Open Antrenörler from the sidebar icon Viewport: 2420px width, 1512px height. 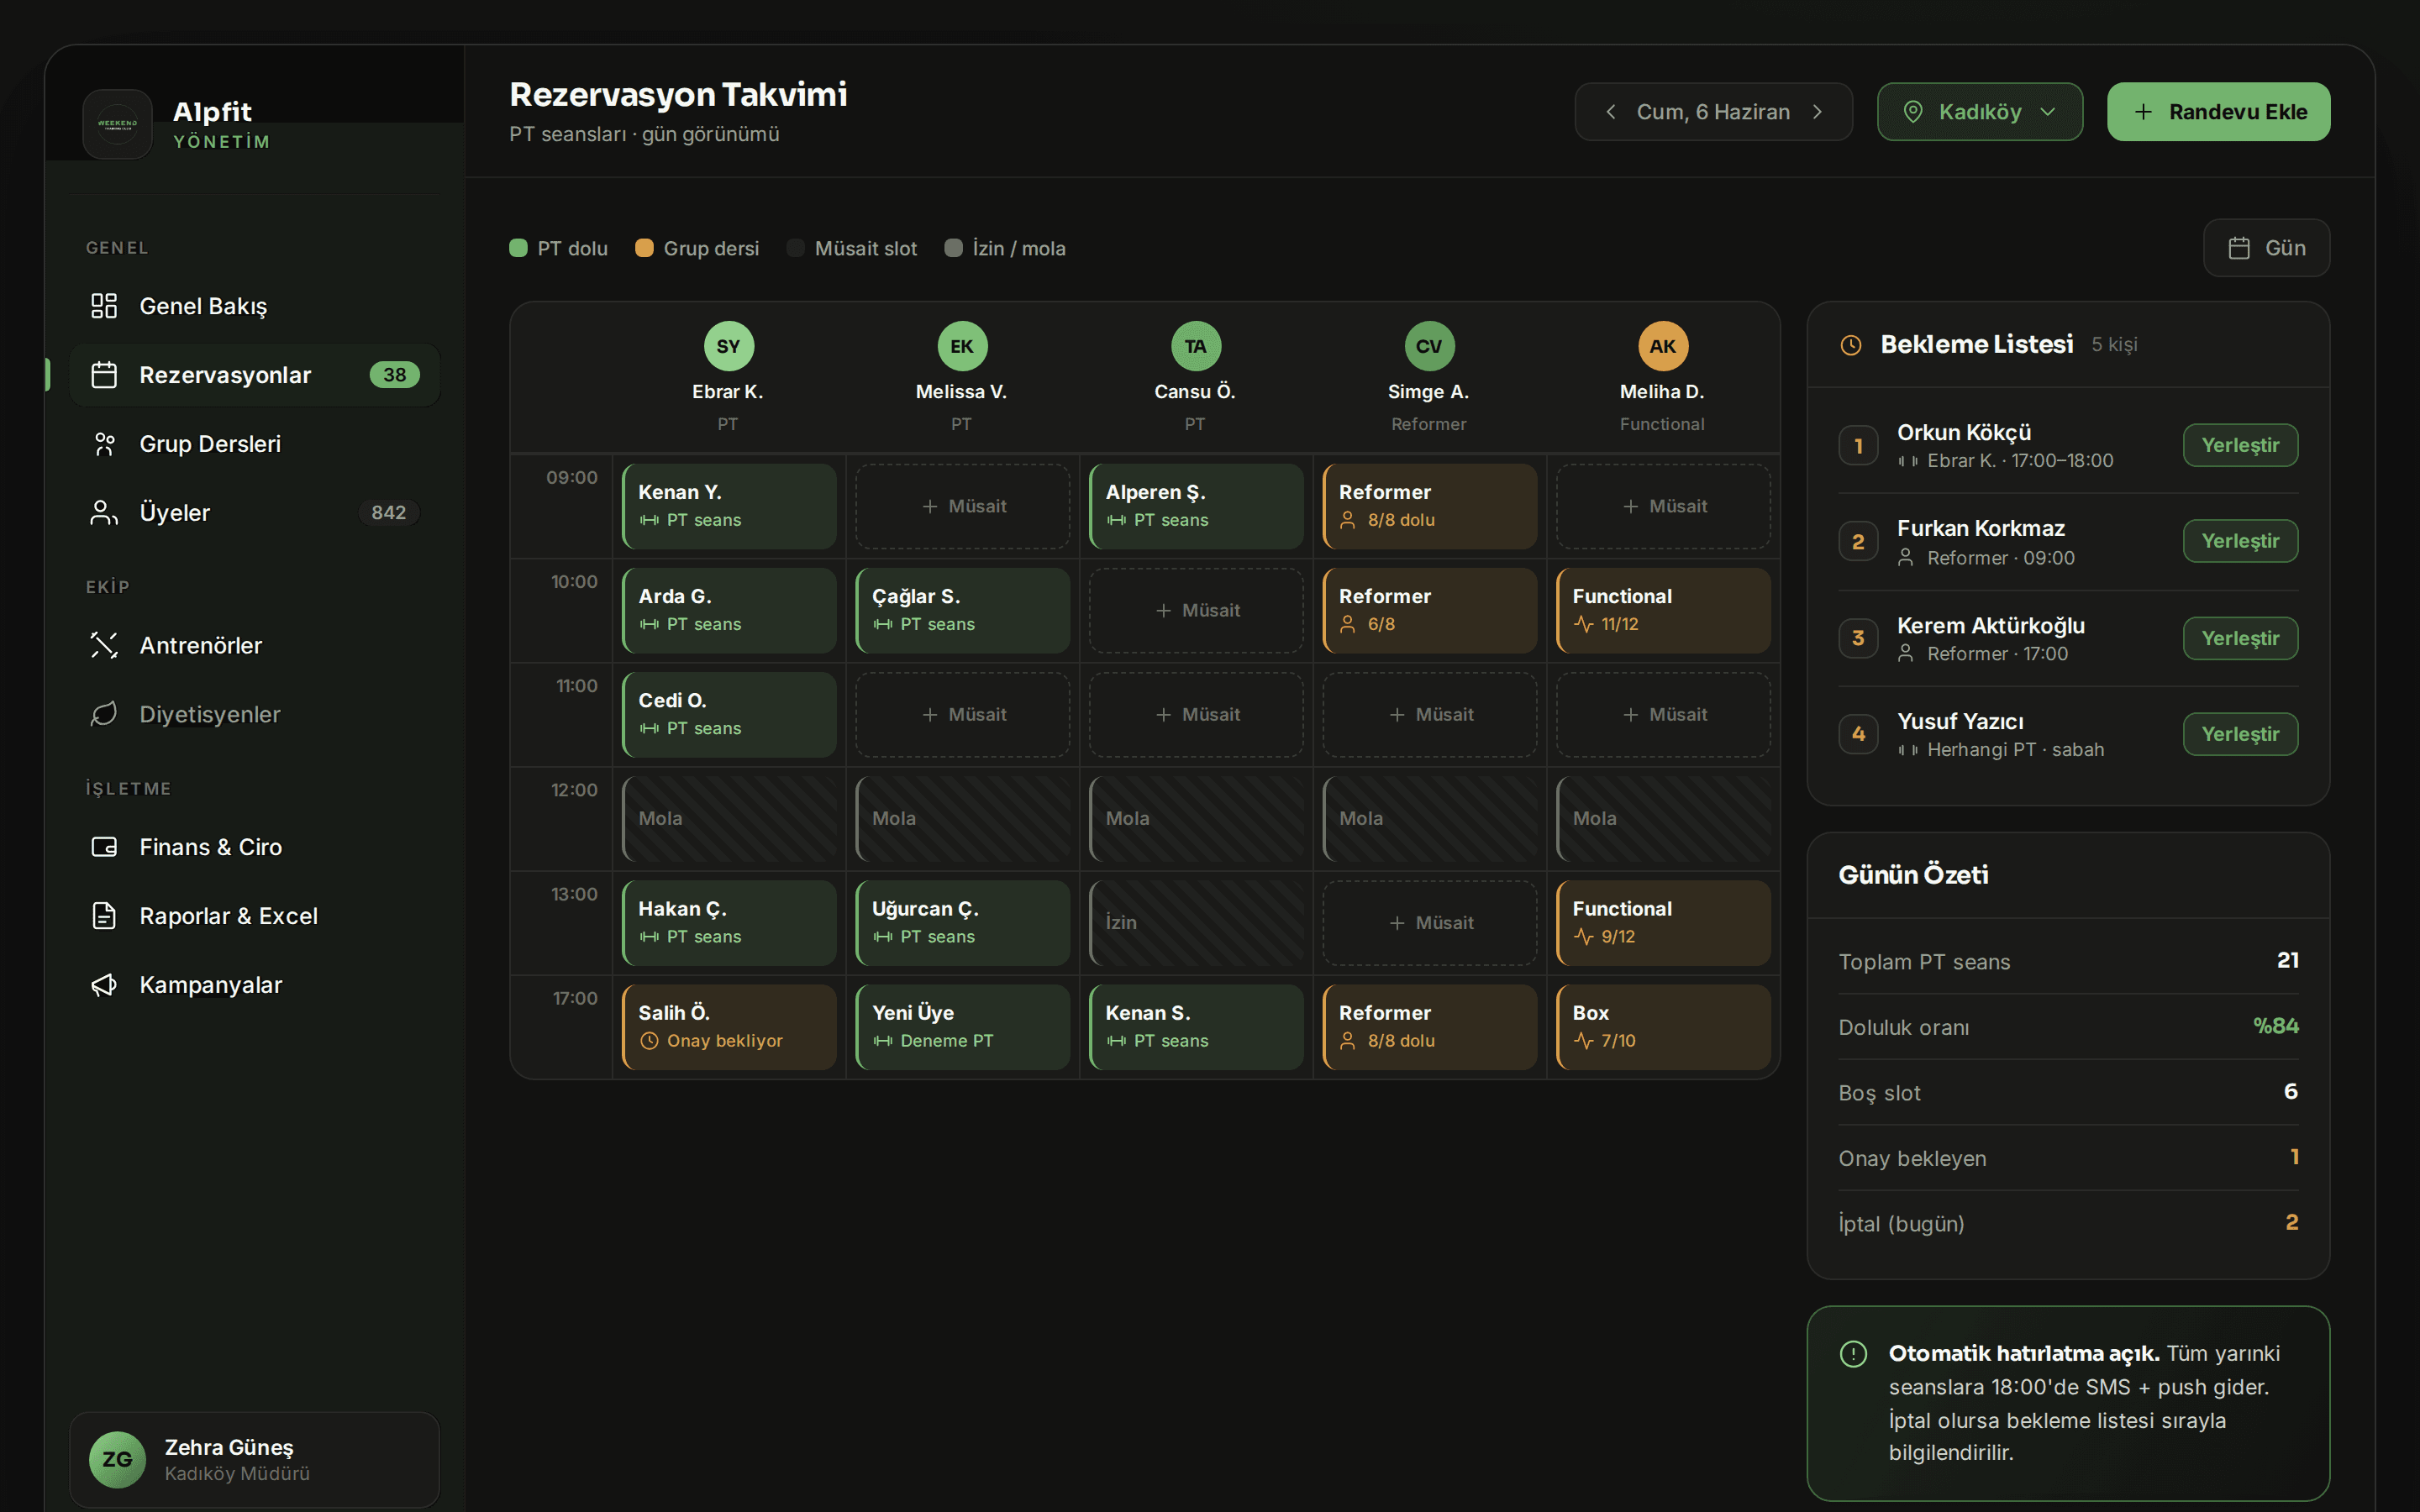point(104,645)
